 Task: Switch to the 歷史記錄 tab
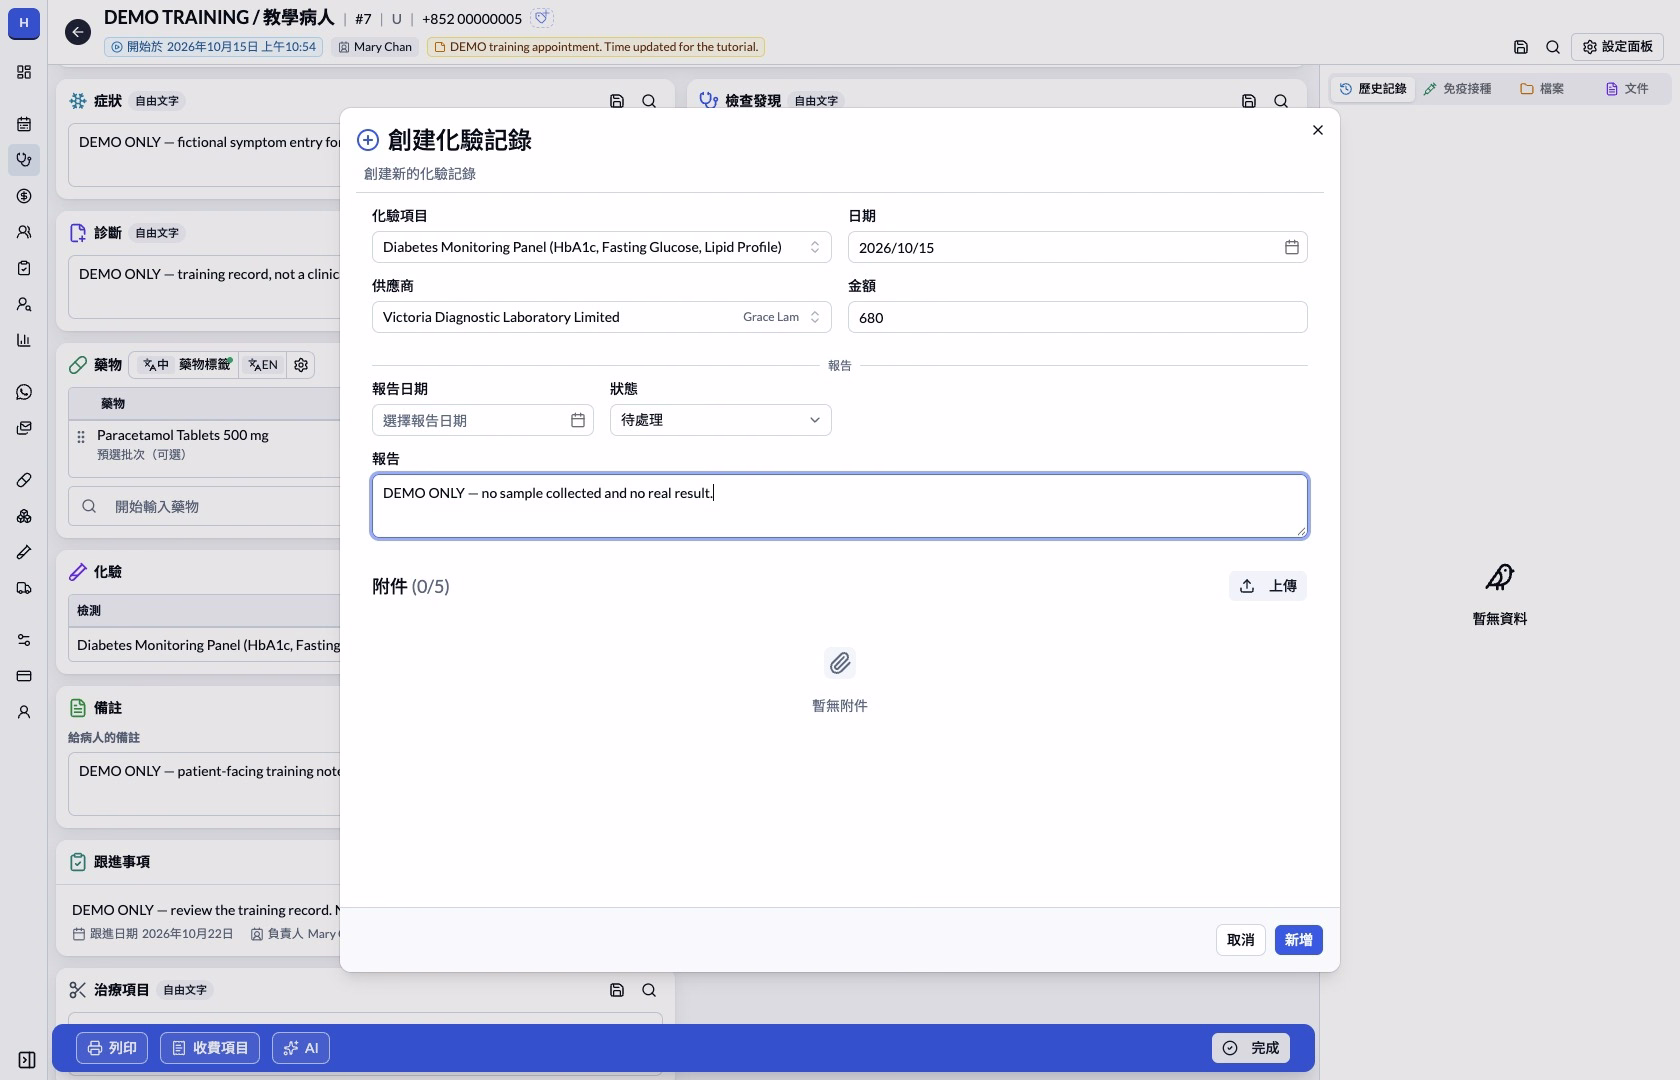(x=1372, y=89)
